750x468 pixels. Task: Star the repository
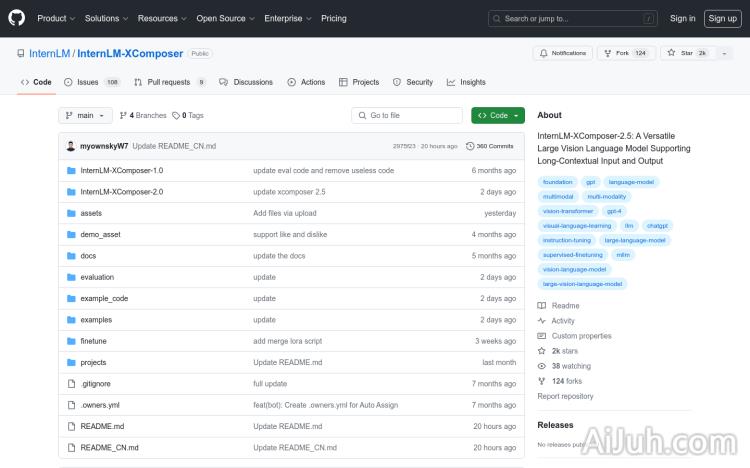click(687, 53)
